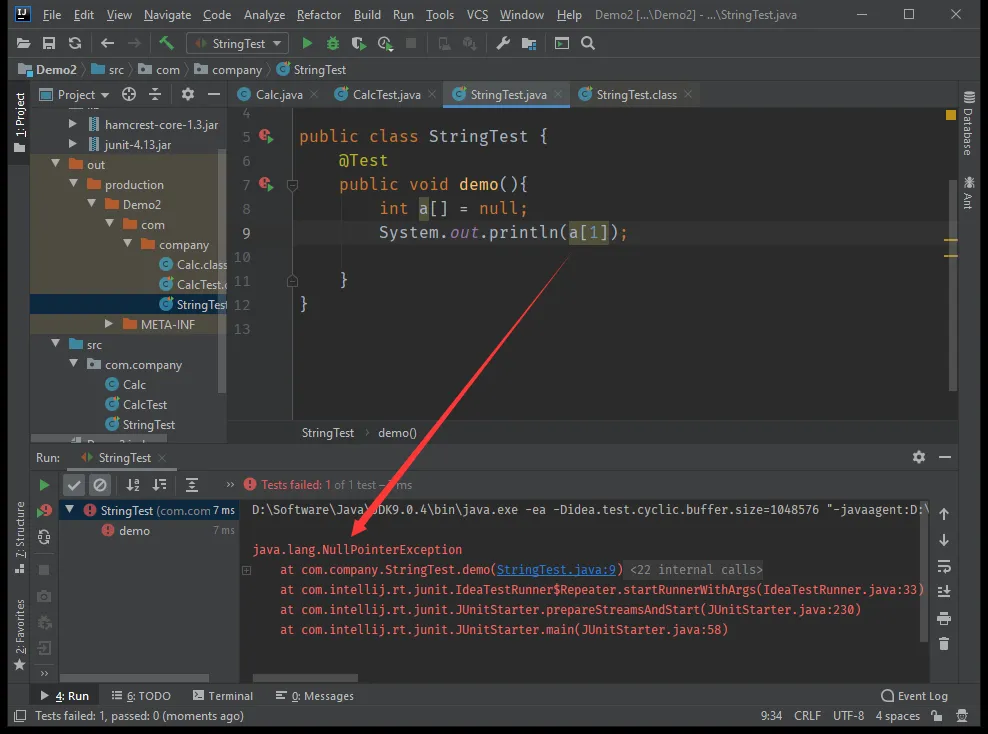
Task: Click the trash icon to clear console output
Action: [x=943, y=644]
